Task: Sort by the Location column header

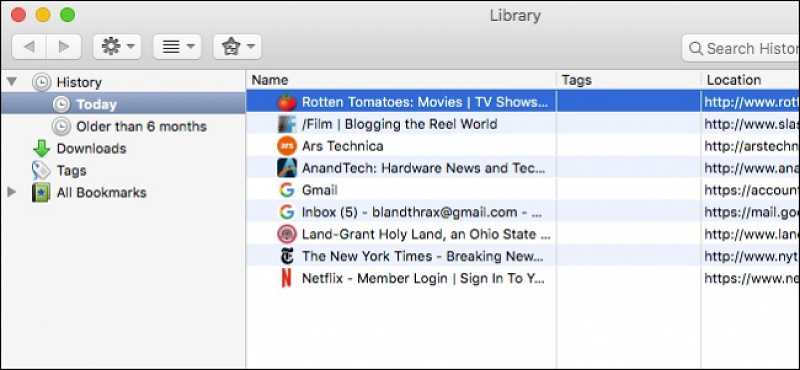Action: 751,80
